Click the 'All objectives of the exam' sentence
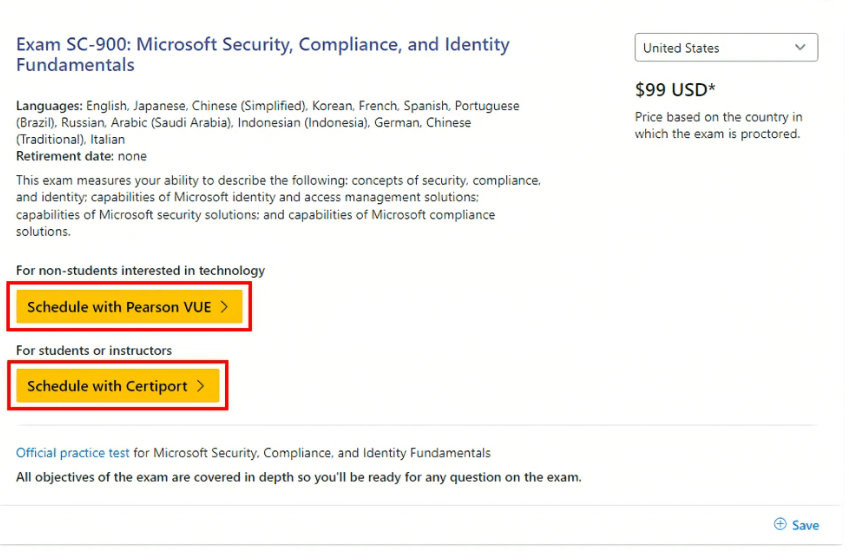The image size is (849, 560). tap(298, 477)
